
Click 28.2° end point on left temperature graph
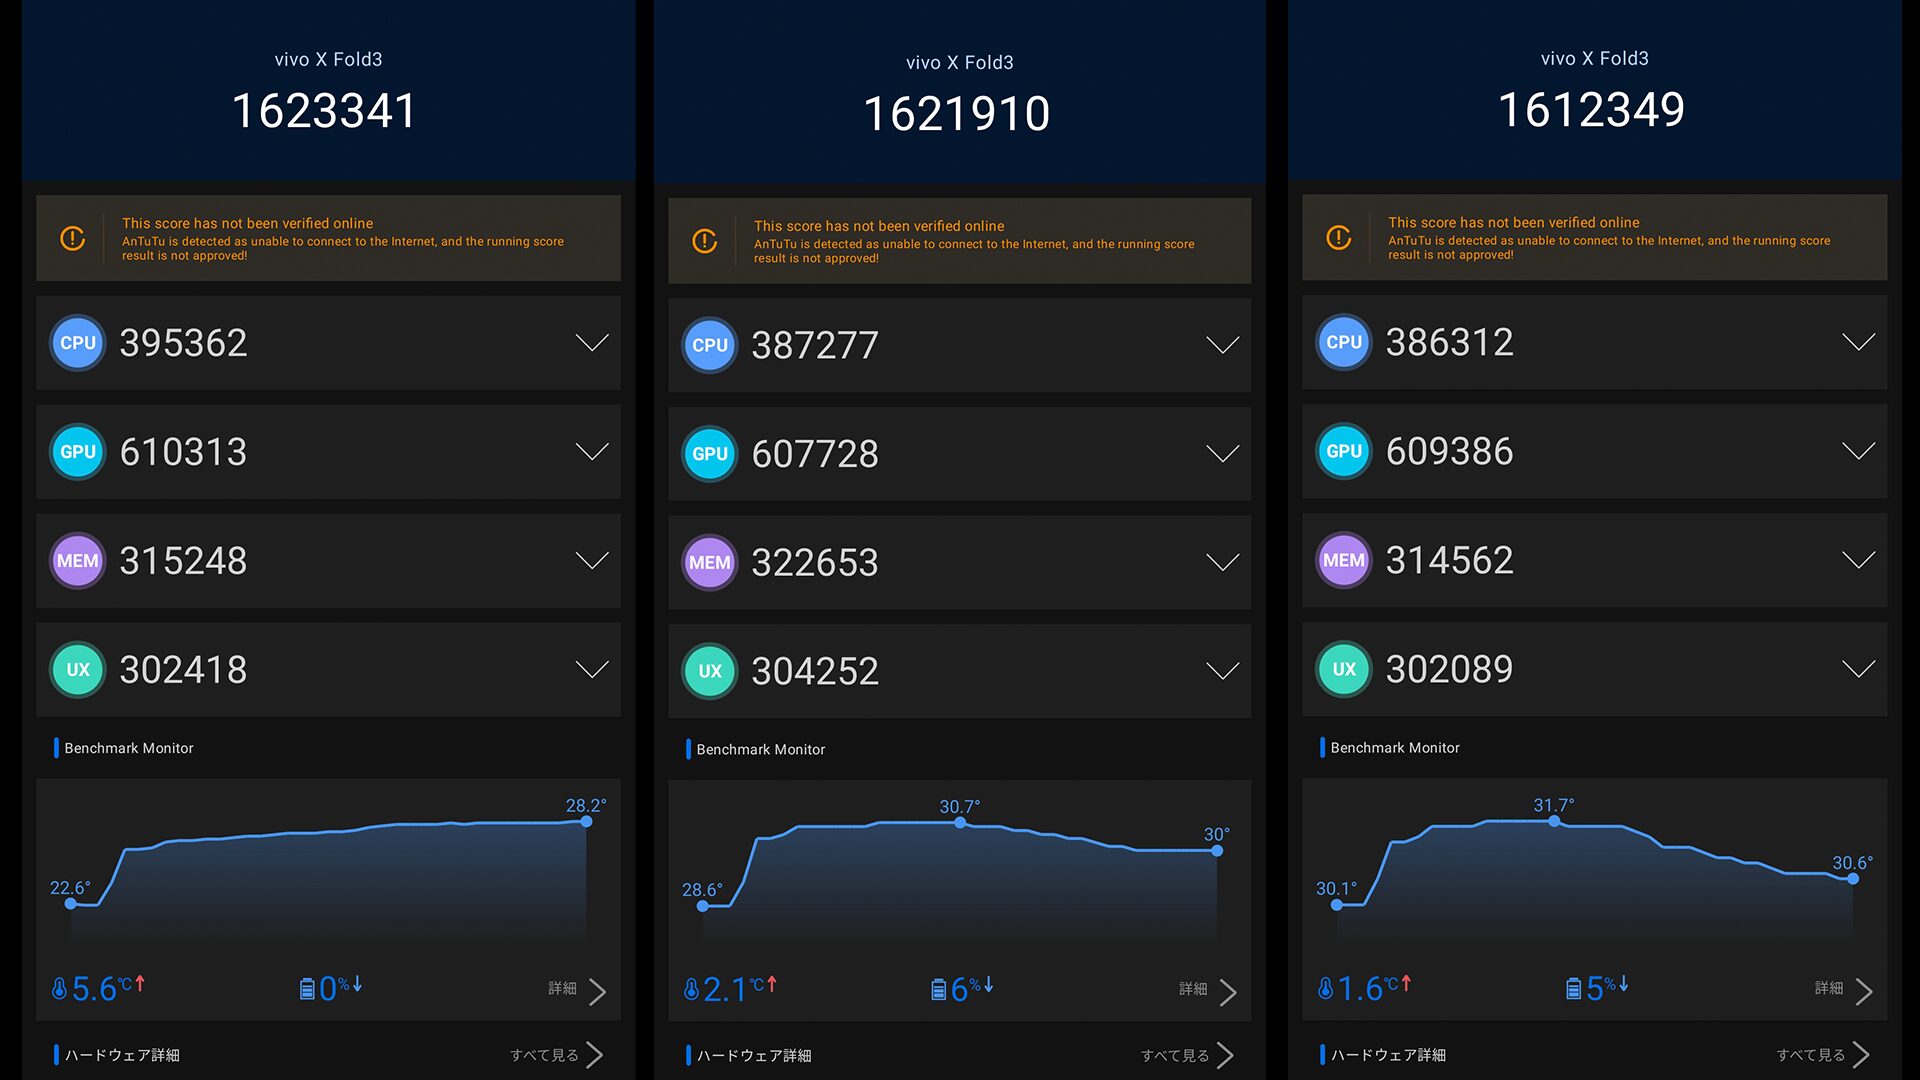(586, 822)
